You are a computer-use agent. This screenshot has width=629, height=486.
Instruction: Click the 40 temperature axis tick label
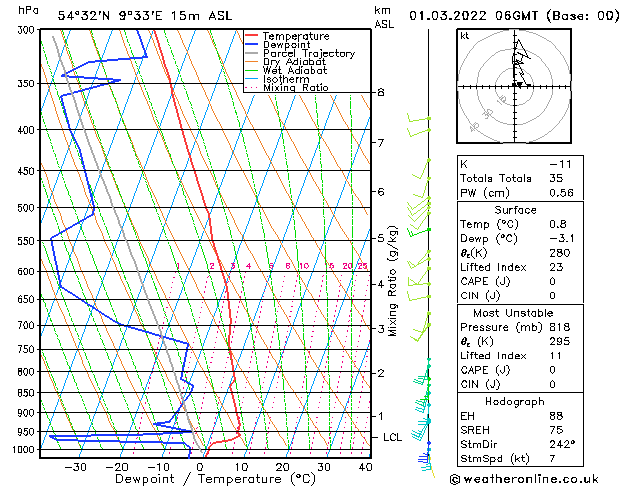(365, 467)
